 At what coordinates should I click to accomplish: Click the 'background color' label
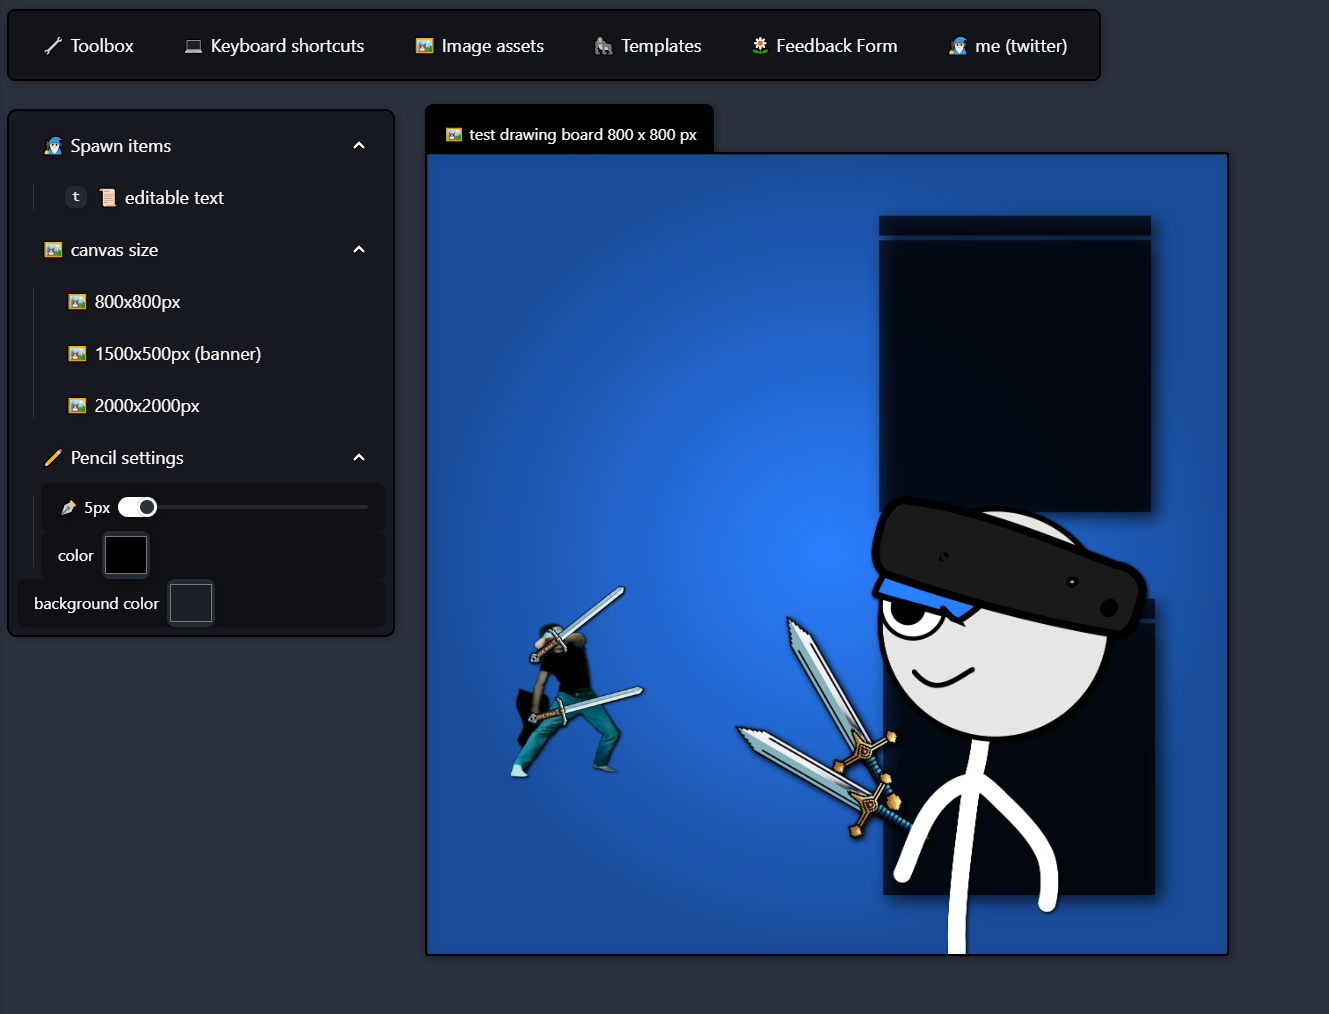tap(96, 604)
